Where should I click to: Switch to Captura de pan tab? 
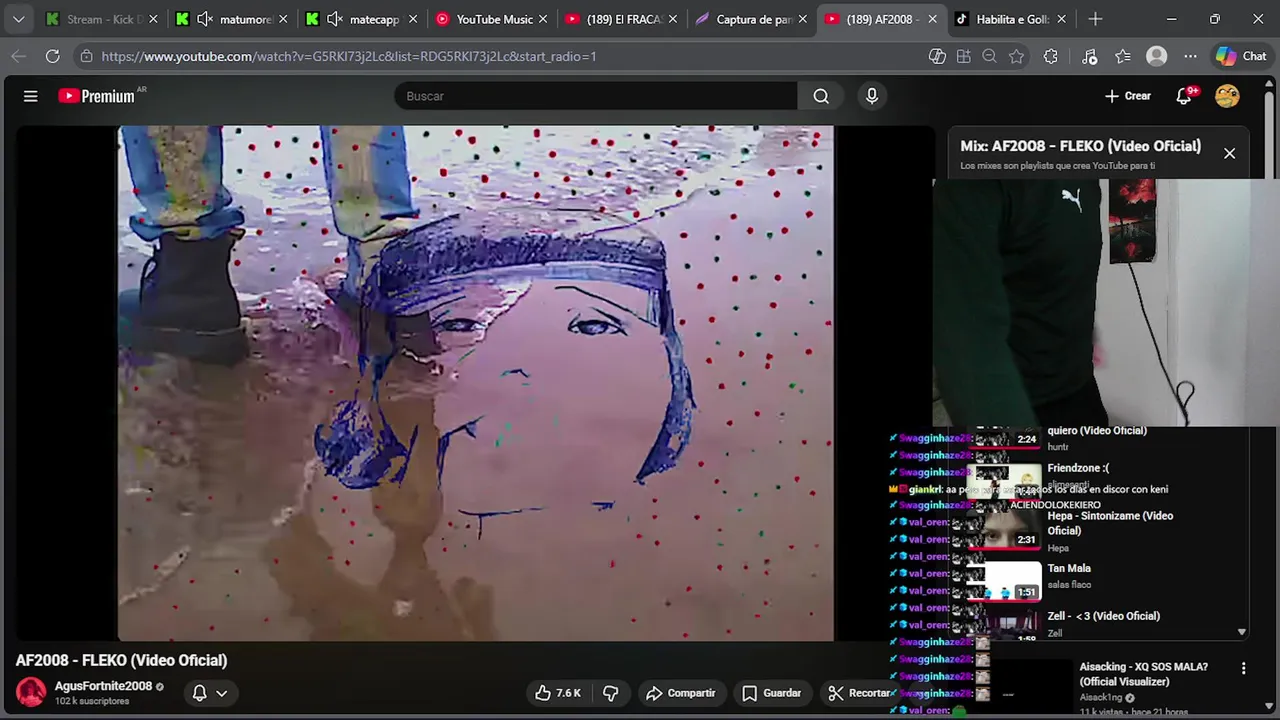point(752,19)
